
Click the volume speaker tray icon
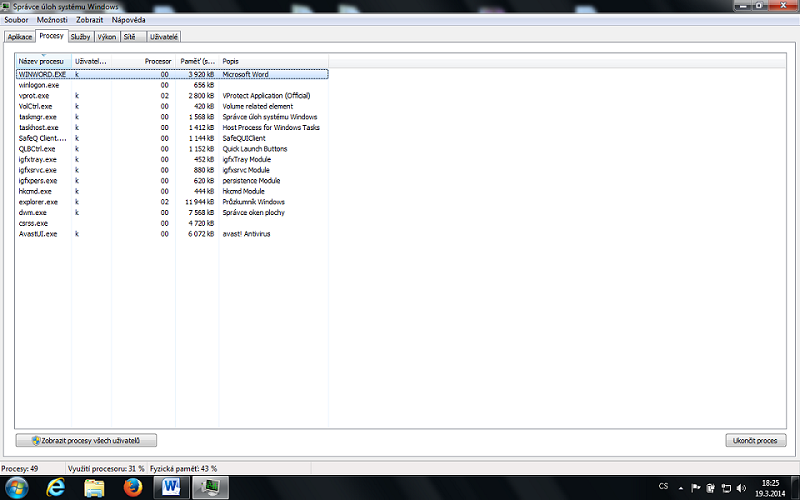click(740, 487)
